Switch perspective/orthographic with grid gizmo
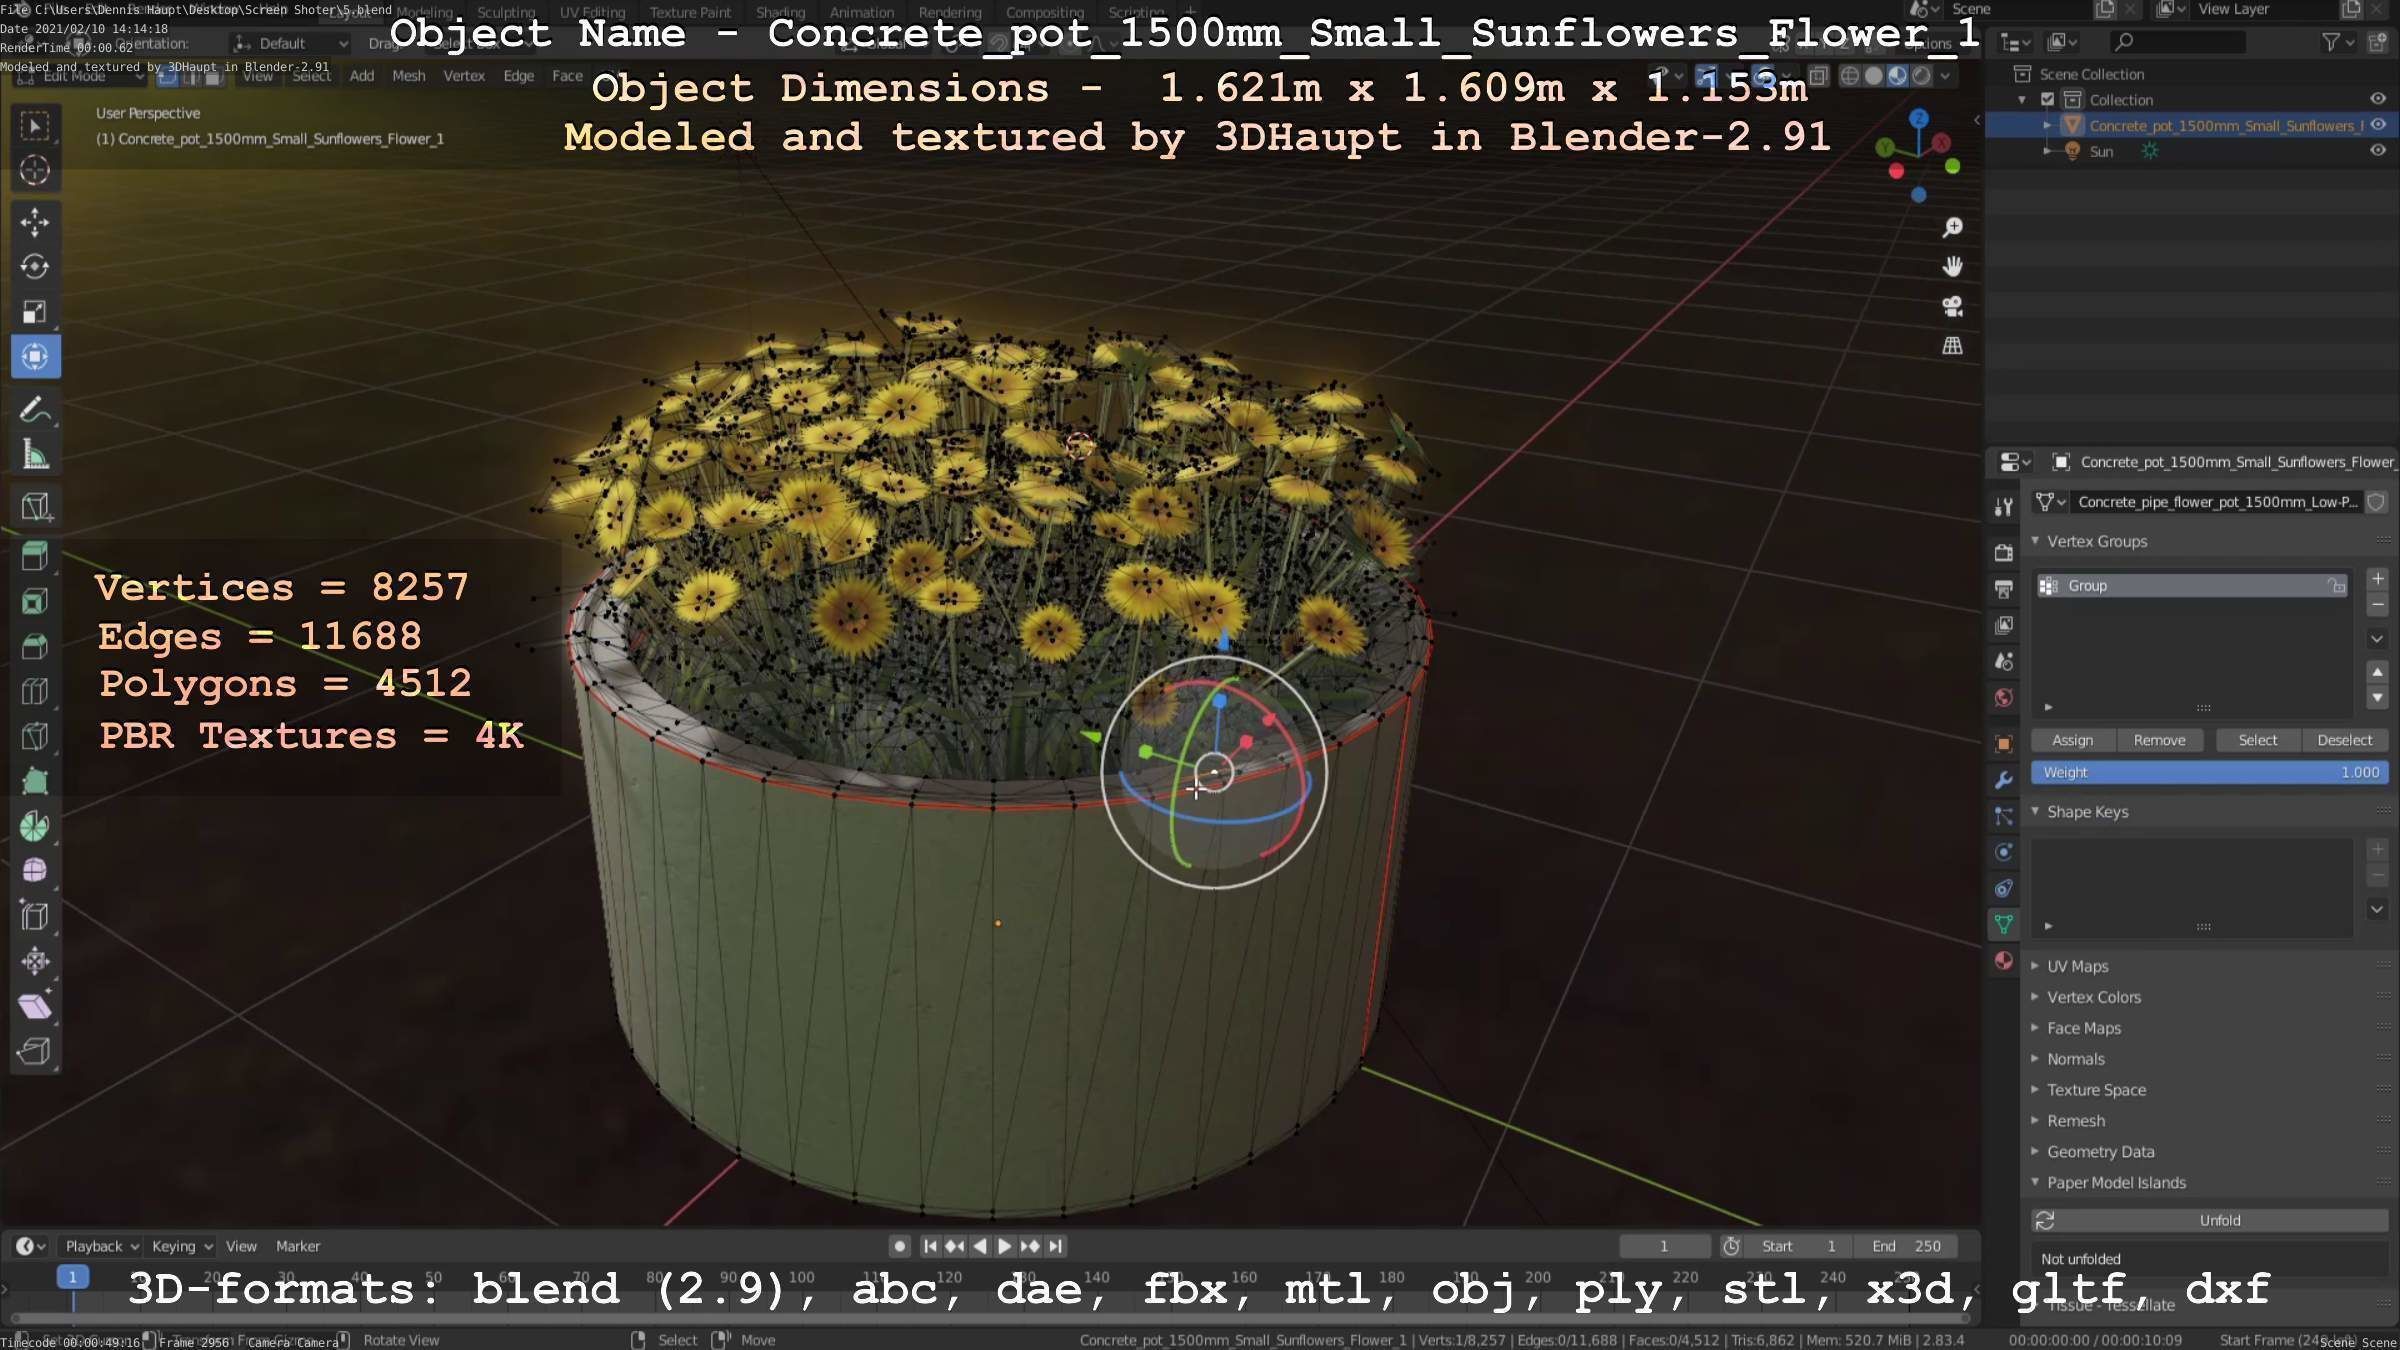Image resolution: width=2400 pixels, height=1350 pixels. [x=1952, y=346]
